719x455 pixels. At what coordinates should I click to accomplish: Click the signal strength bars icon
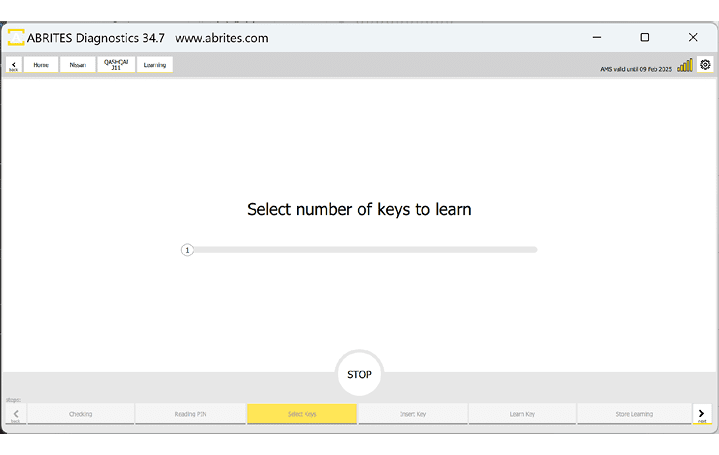tap(685, 65)
